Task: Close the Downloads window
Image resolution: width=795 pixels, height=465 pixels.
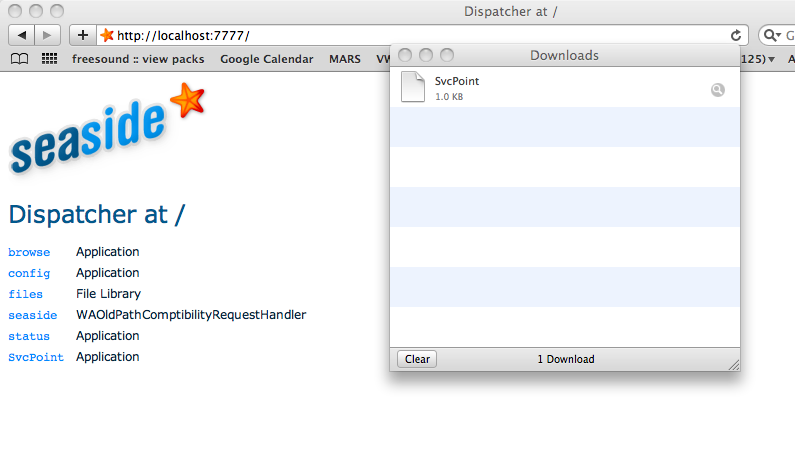Action: [x=405, y=55]
